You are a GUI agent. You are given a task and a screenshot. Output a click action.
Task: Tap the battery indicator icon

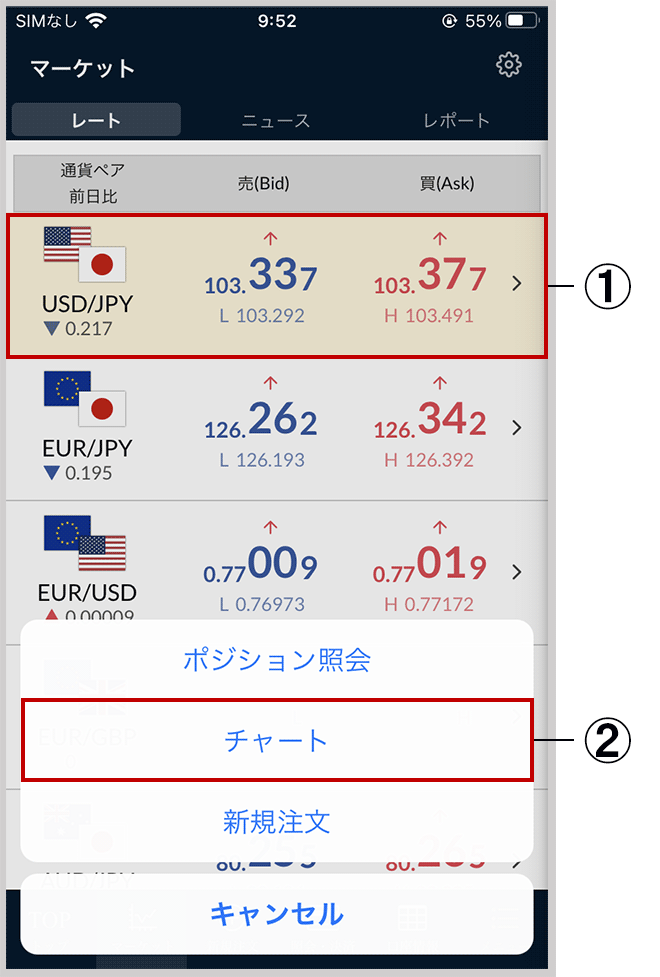click(x=522, y=21)
